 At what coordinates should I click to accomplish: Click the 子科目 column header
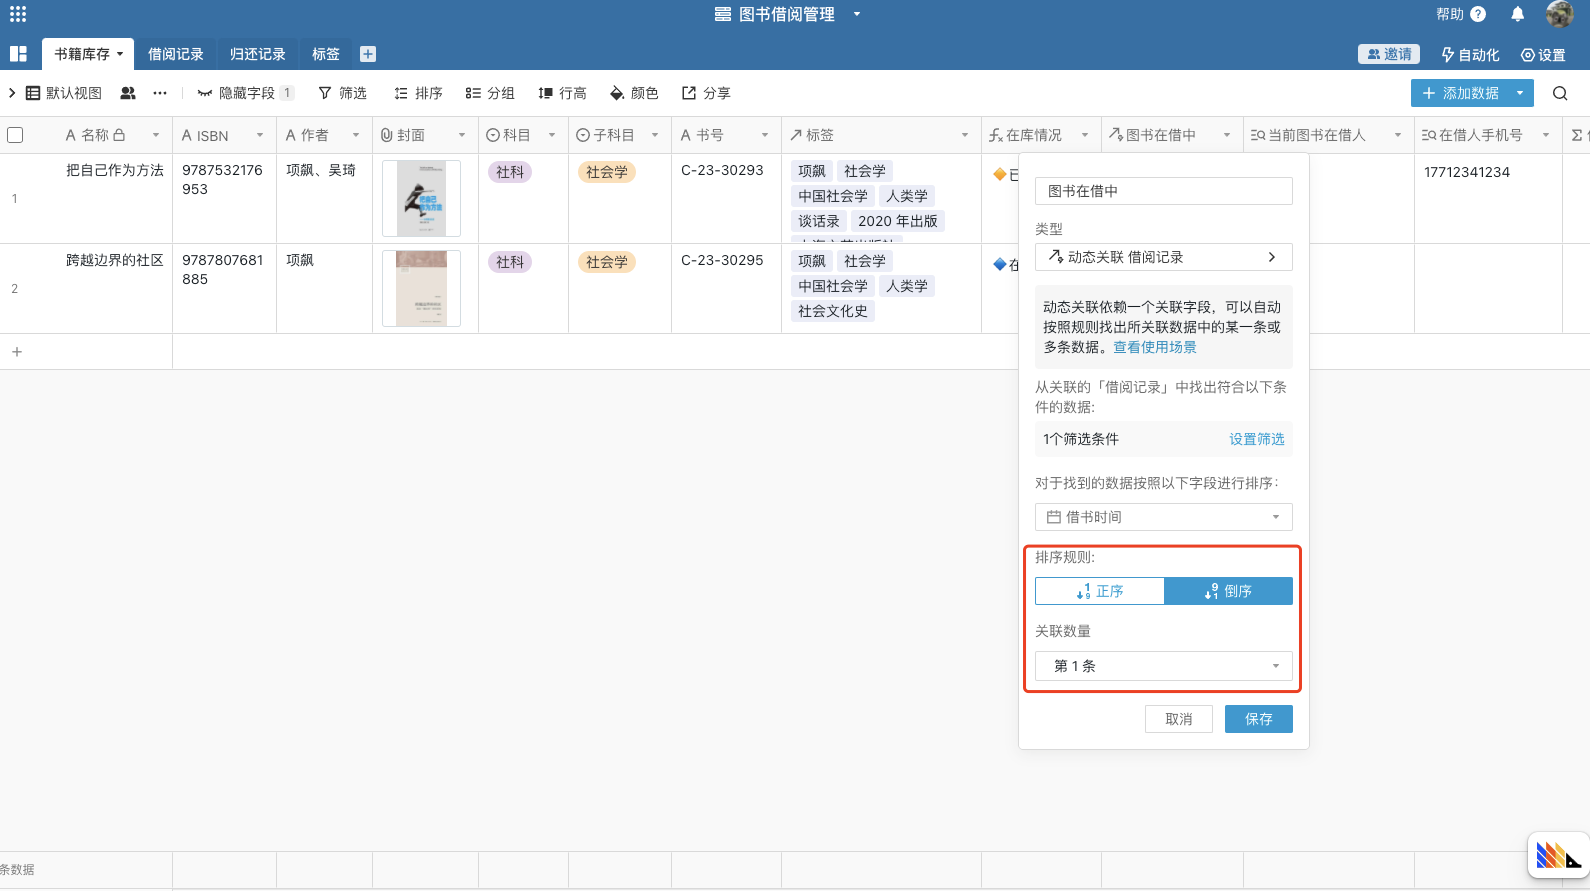tap(619, 135)
